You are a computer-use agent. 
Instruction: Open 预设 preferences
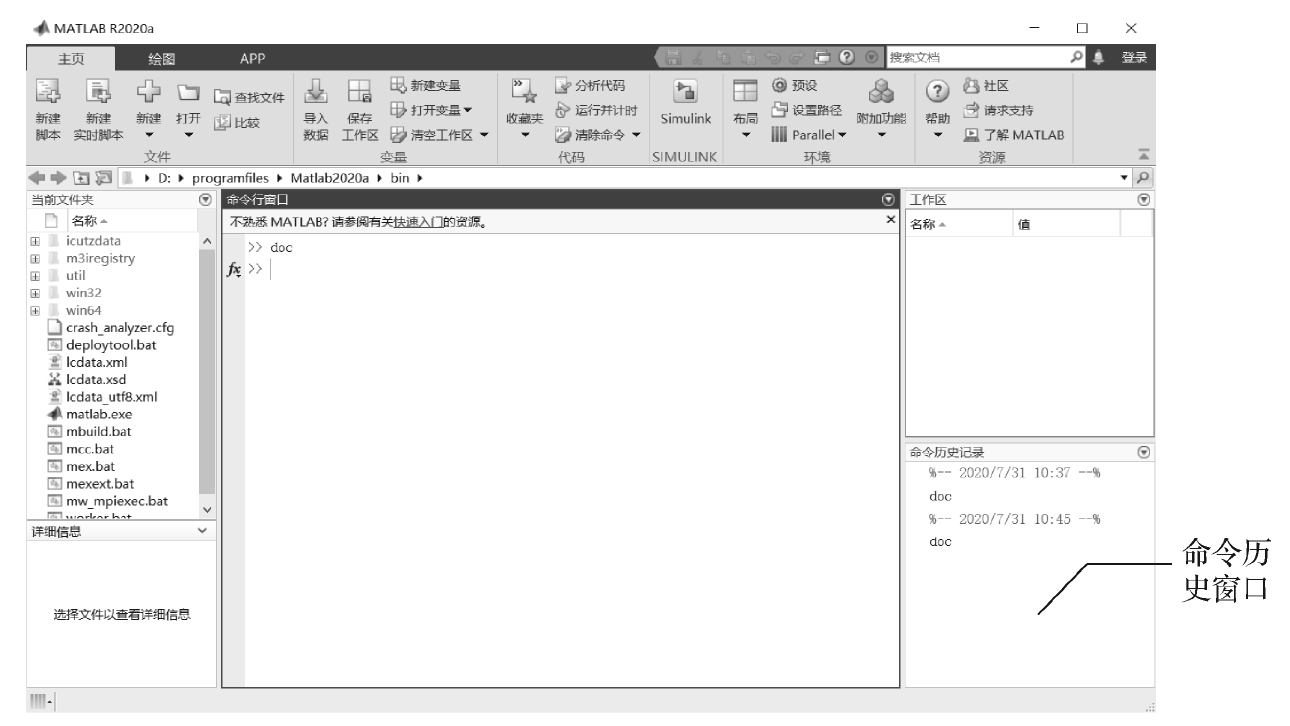click(795, 87)
